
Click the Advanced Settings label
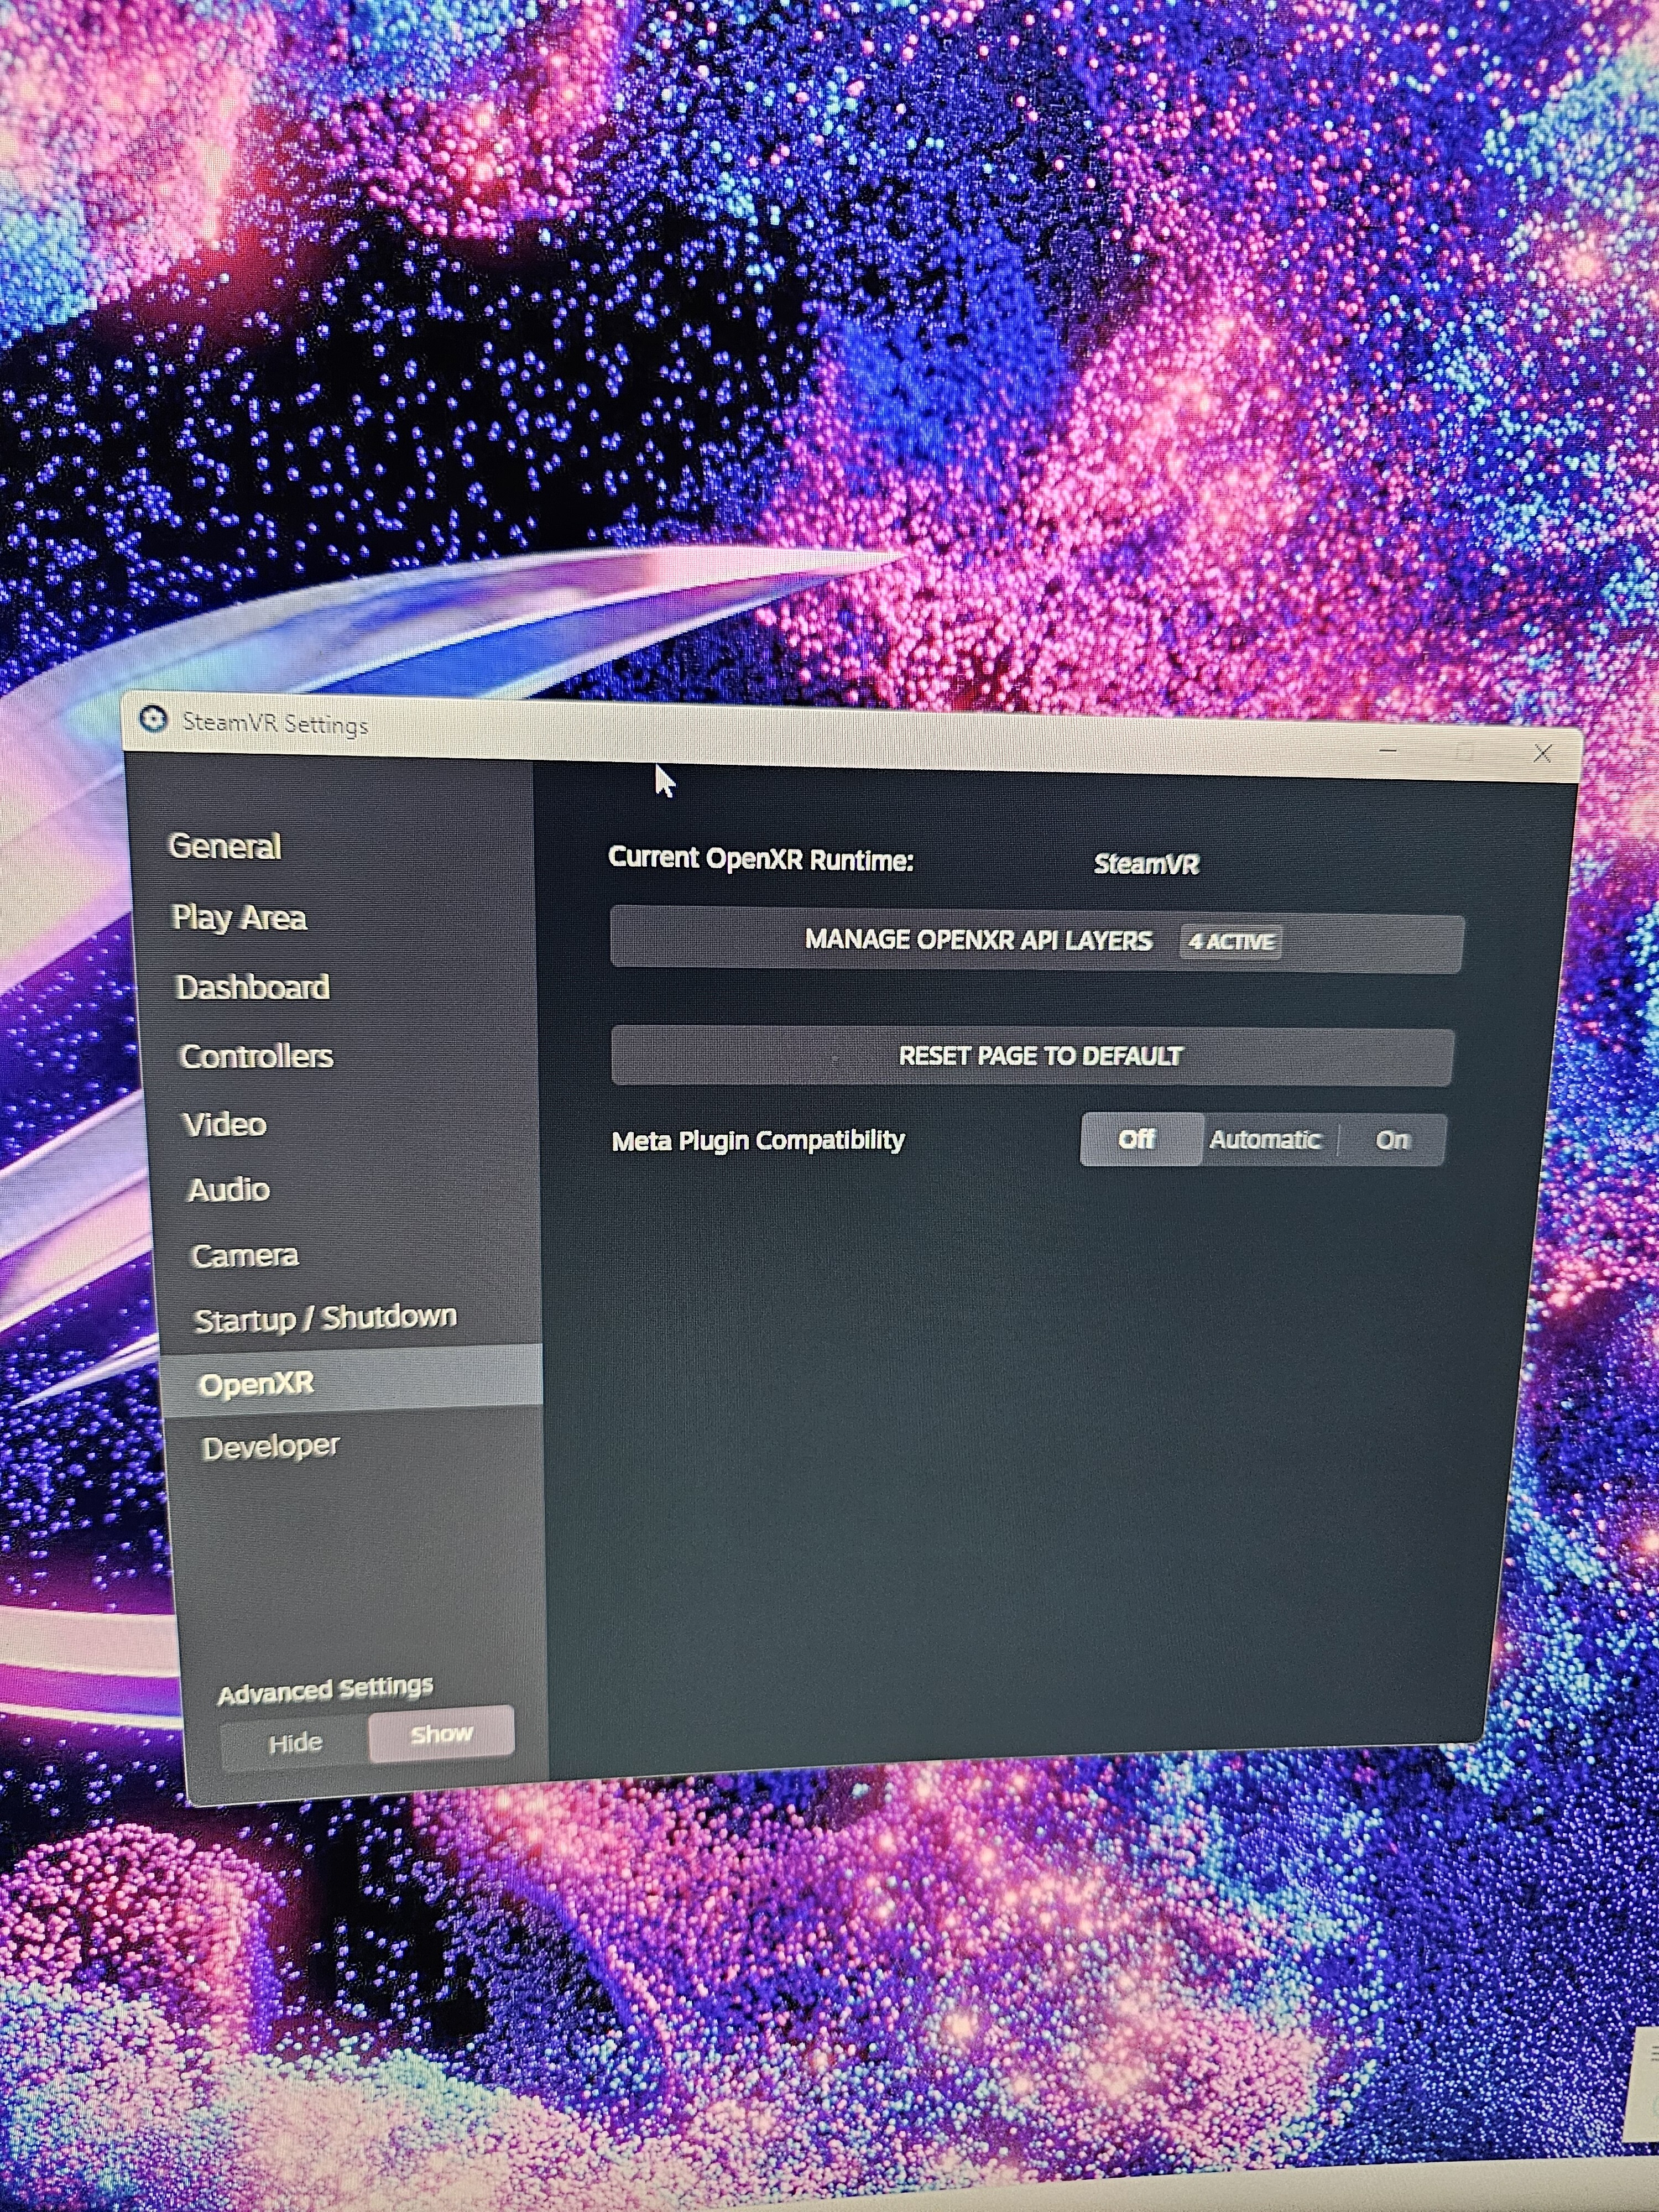[x=325, y=1689]
